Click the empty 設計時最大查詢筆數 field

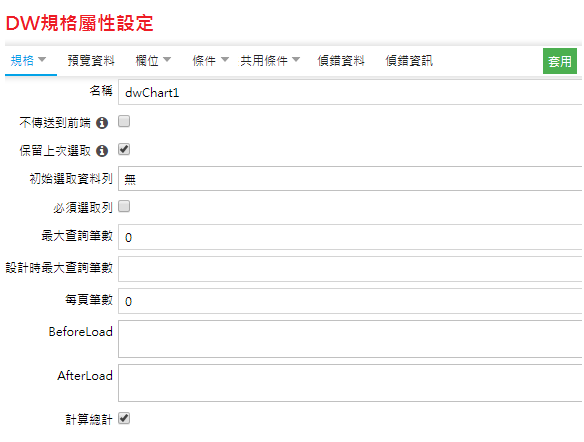[350, 269]
